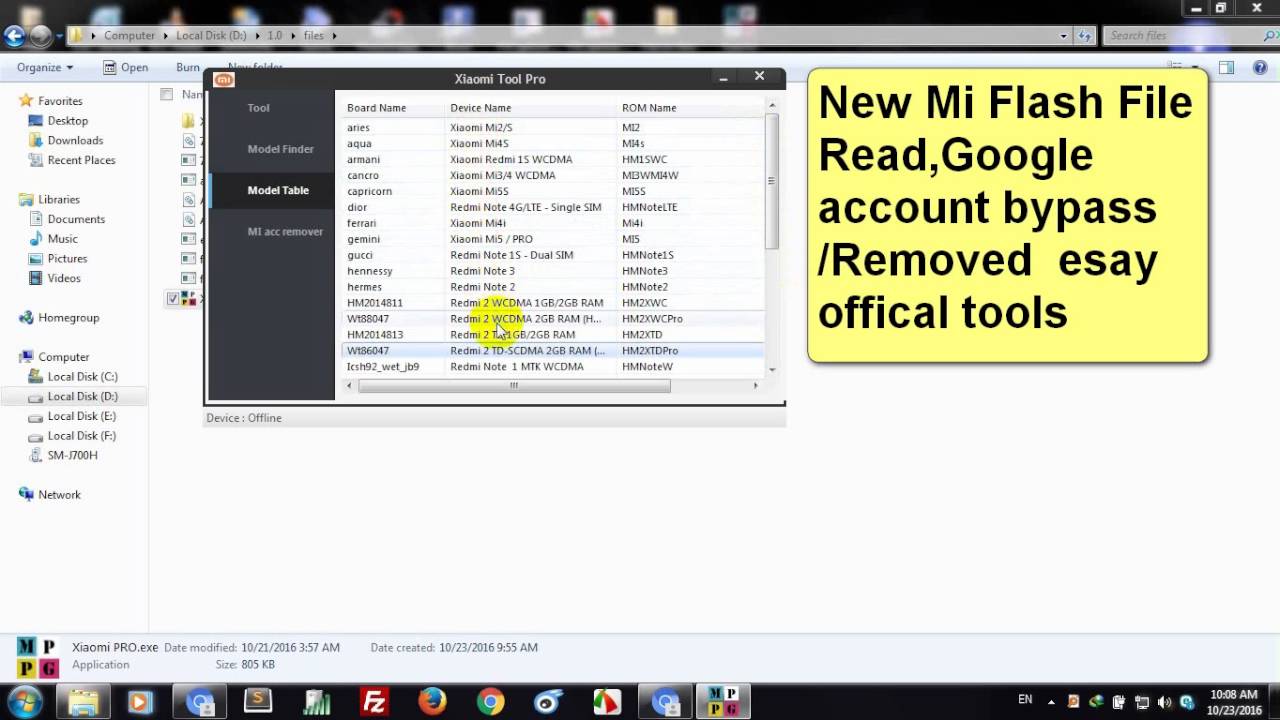Open the Organize dropdown menu
This screenshot has width=1280, height=720.
tap(45, 67)
